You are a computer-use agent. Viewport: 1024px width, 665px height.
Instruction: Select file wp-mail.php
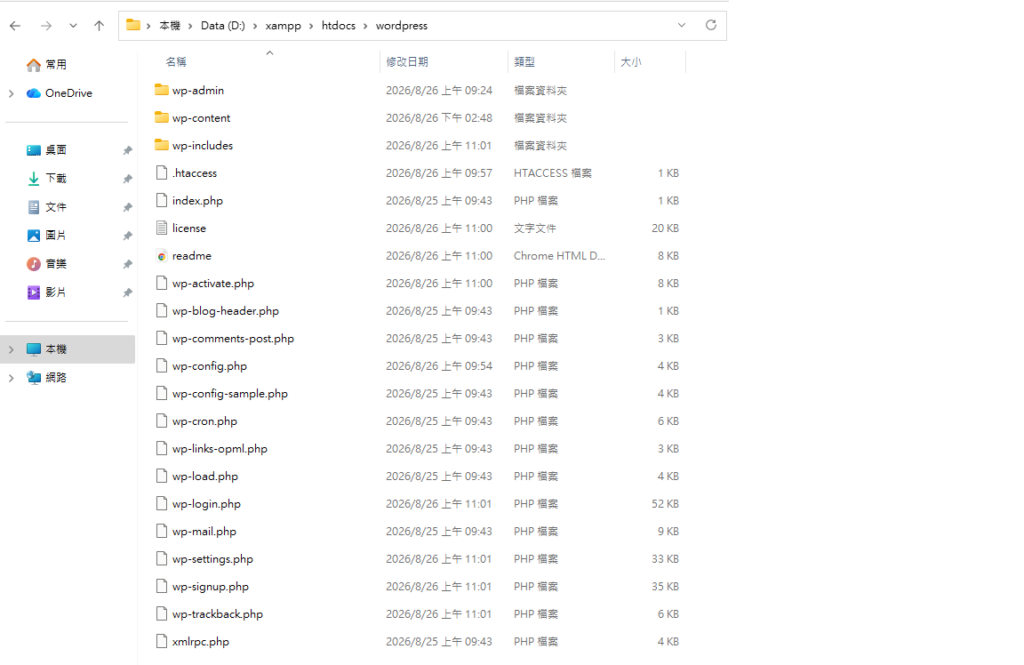[204, 532]
